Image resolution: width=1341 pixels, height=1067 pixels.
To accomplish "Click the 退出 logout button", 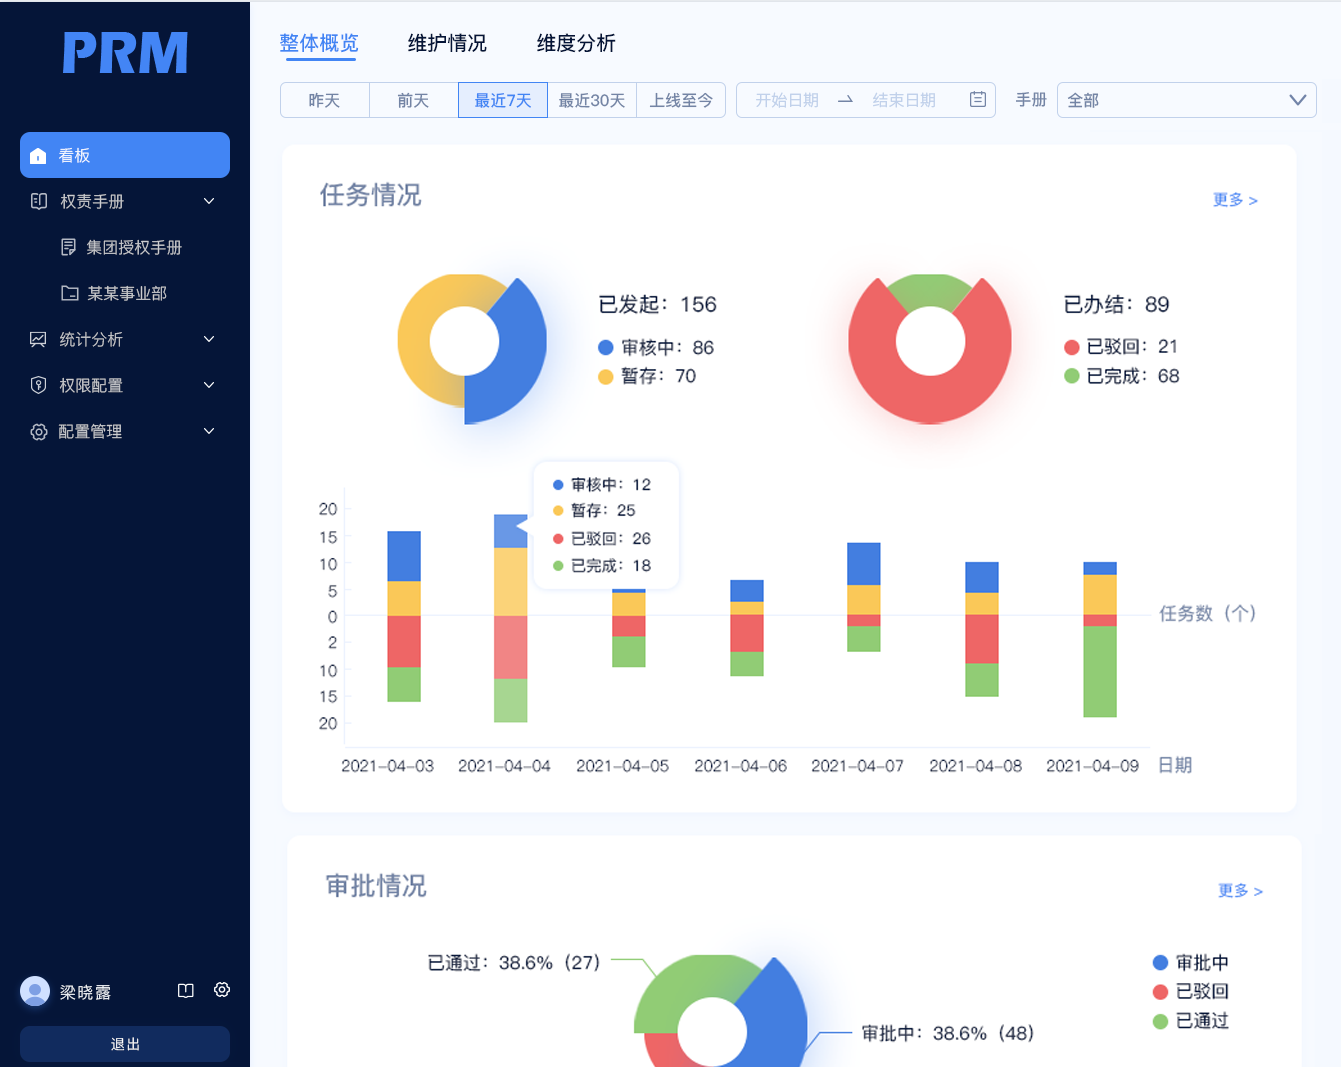I will (x=125, y=1044).
